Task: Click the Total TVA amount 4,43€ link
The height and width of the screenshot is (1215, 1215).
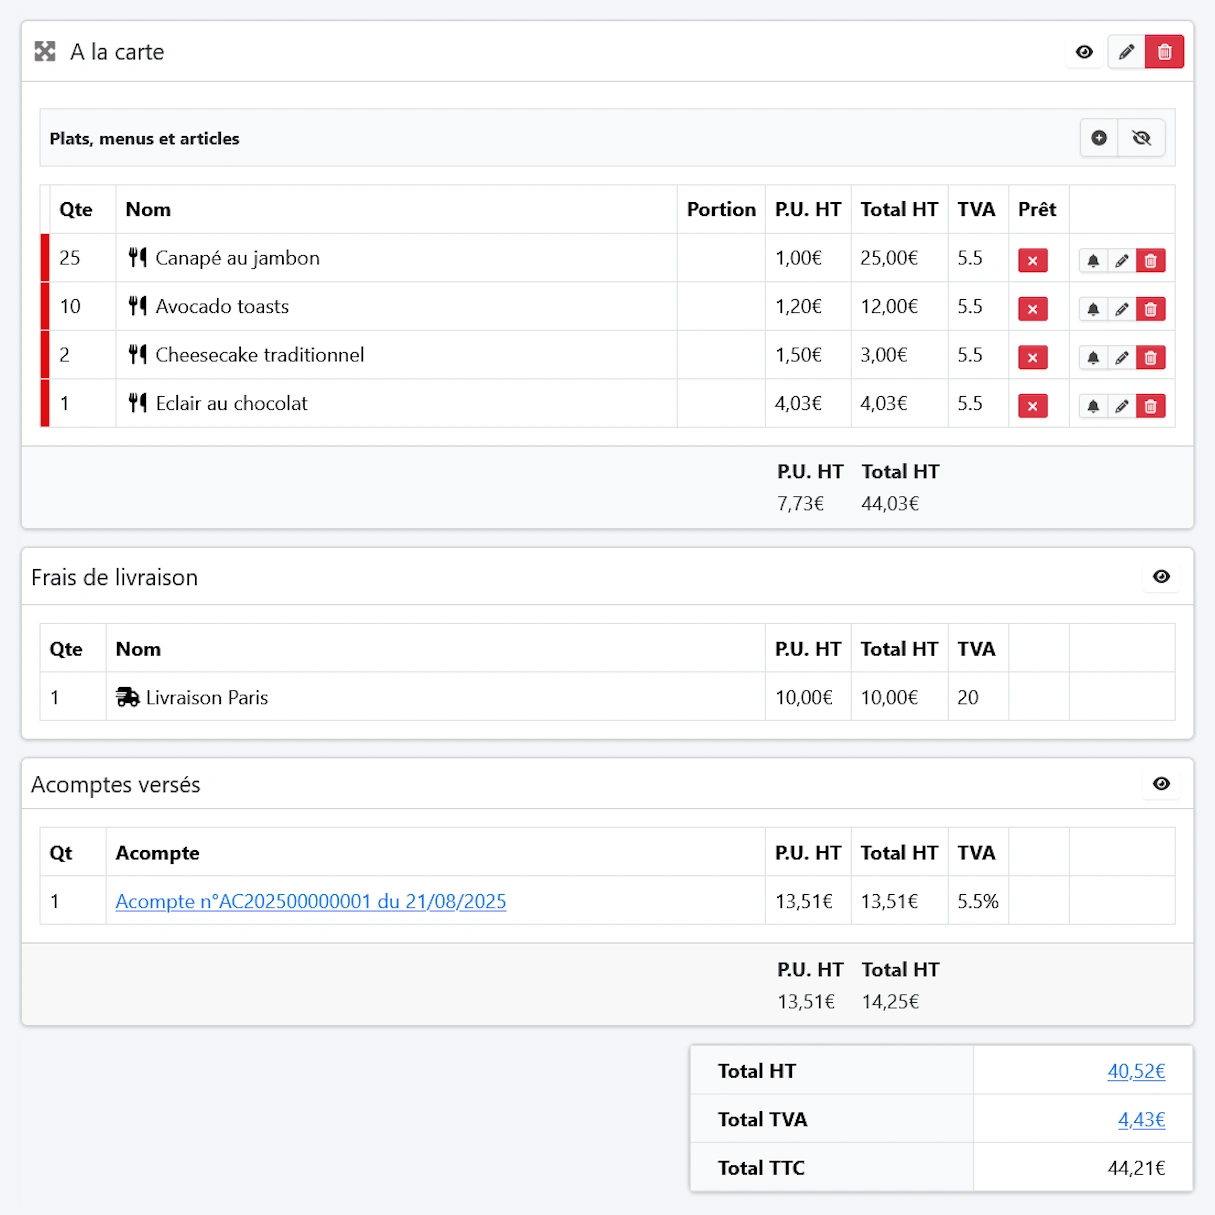Action: (1141, 1120)
